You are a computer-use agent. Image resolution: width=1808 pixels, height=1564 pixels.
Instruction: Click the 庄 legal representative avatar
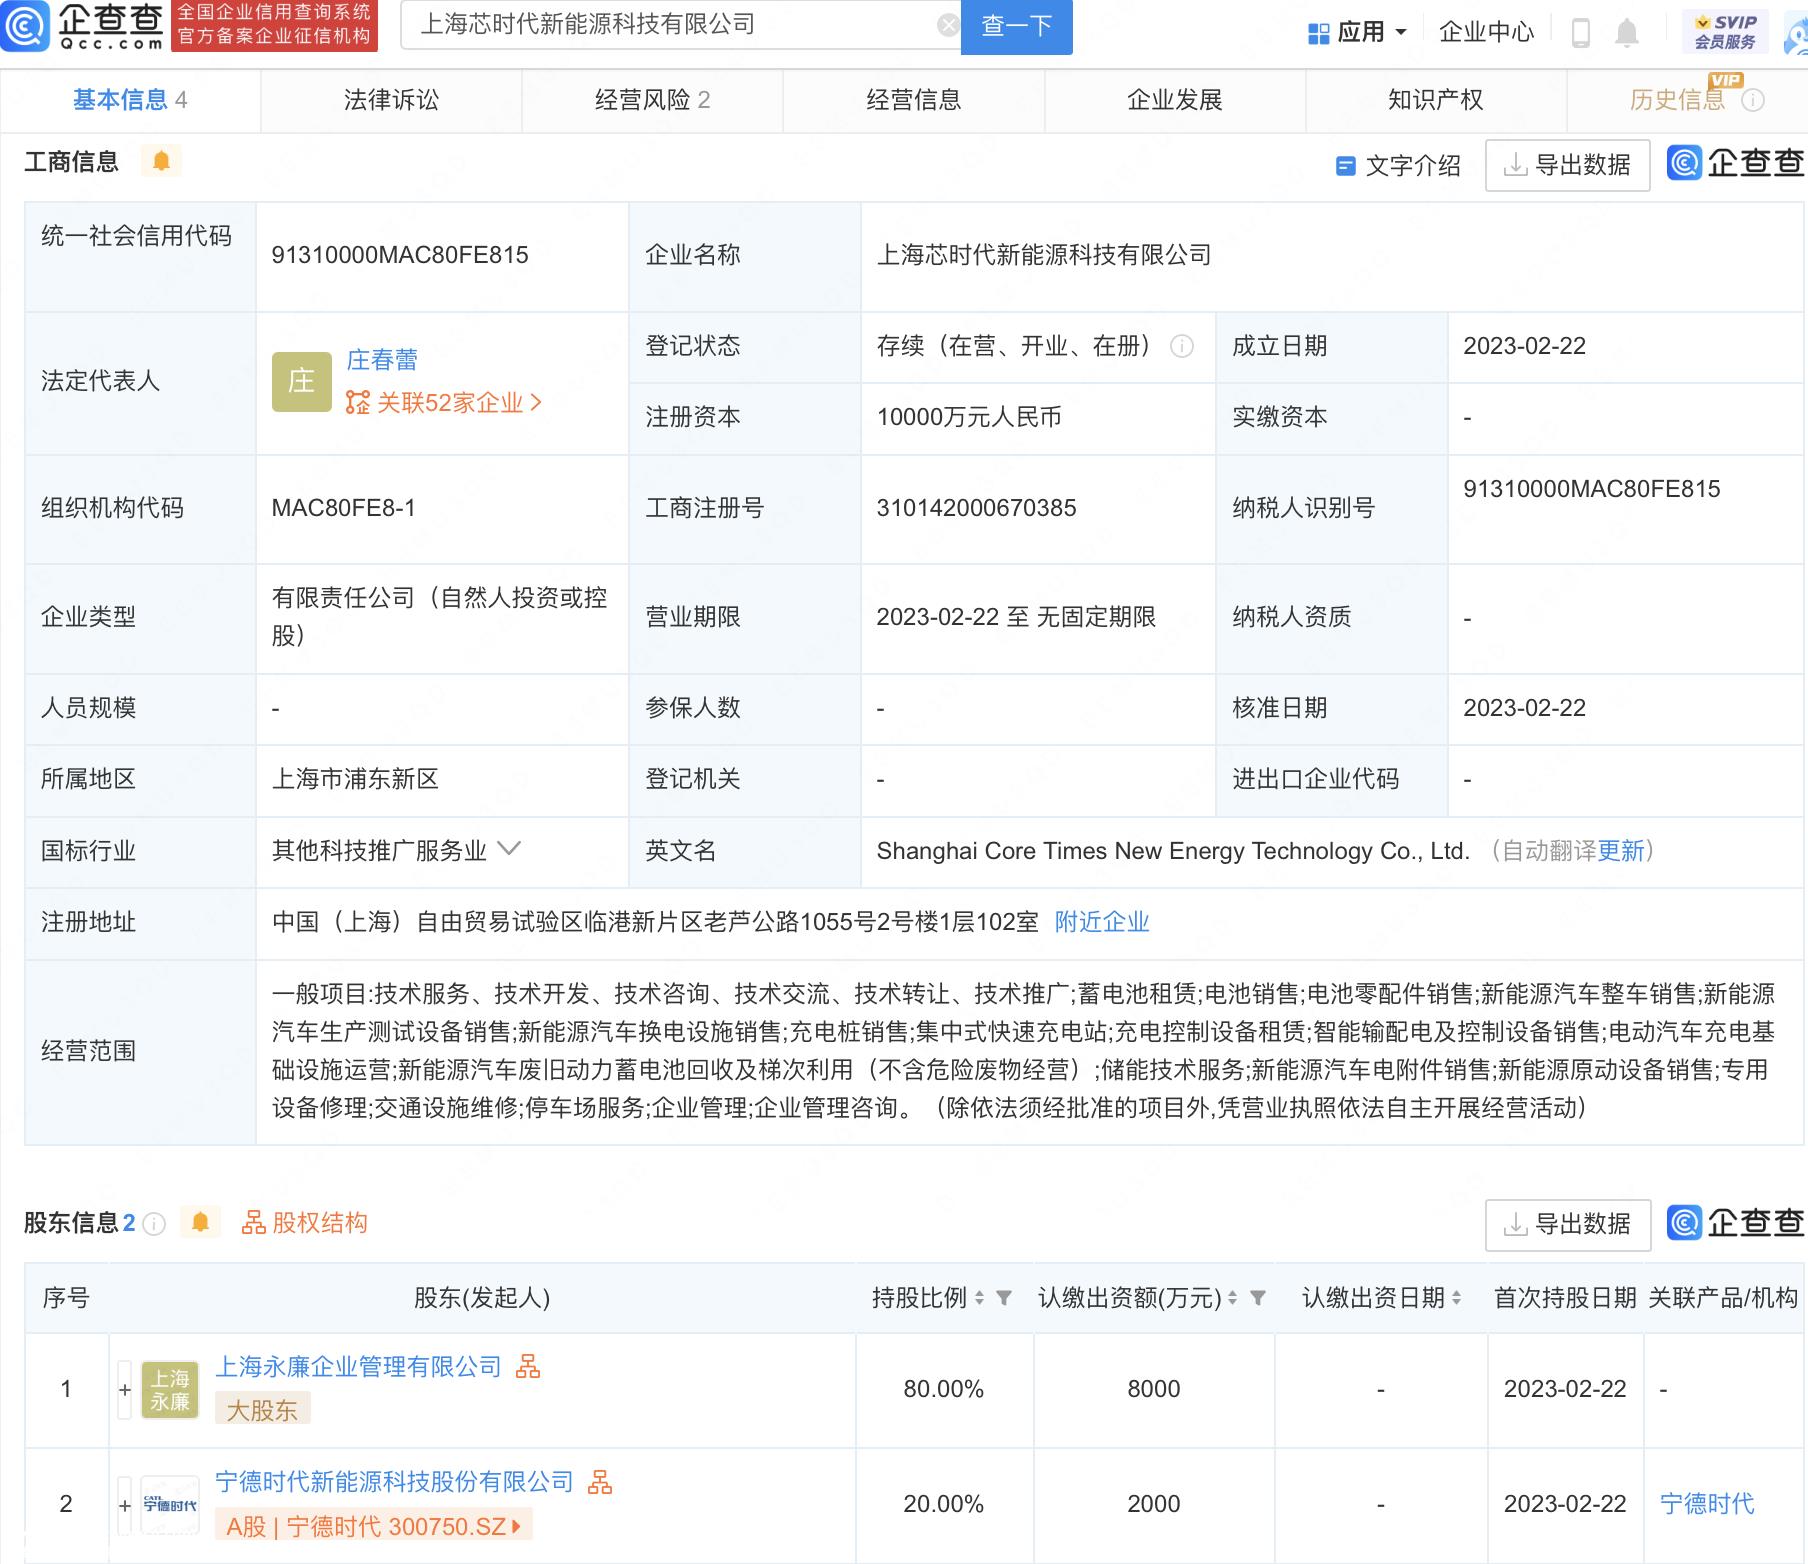(302, 381)
